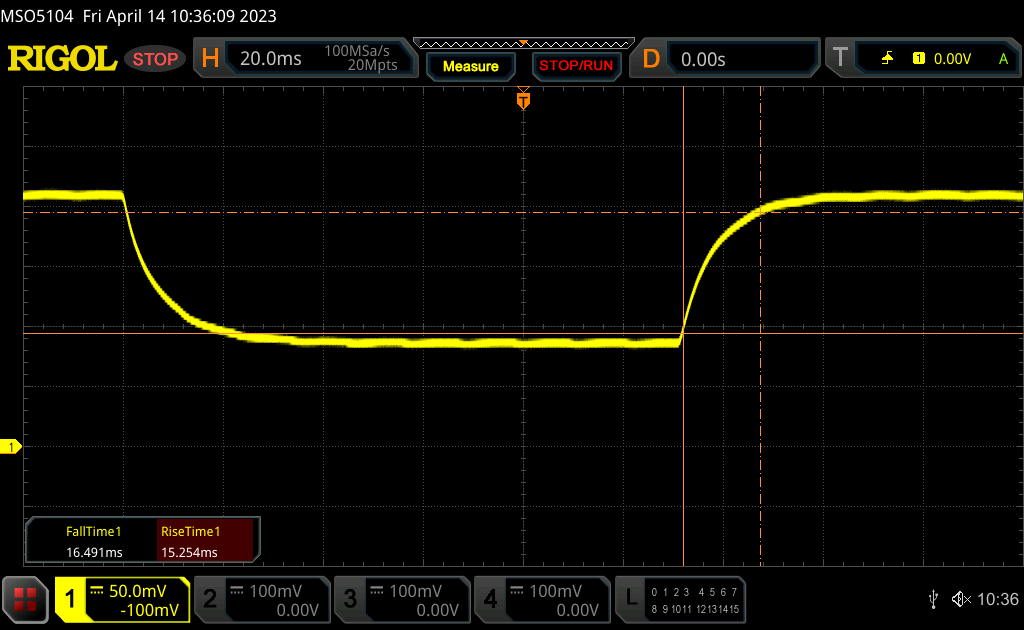The width and height of the screenshot is (1024, 630).
Task: Open the T trigger settings label
Action: tap(840, 59)
